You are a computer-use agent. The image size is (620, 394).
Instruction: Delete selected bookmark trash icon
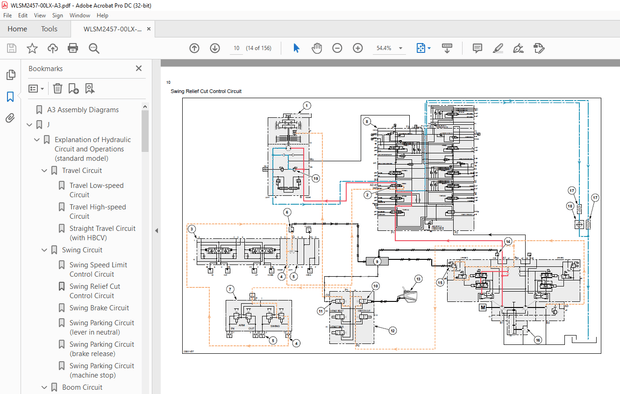click(x=58, y=88)
